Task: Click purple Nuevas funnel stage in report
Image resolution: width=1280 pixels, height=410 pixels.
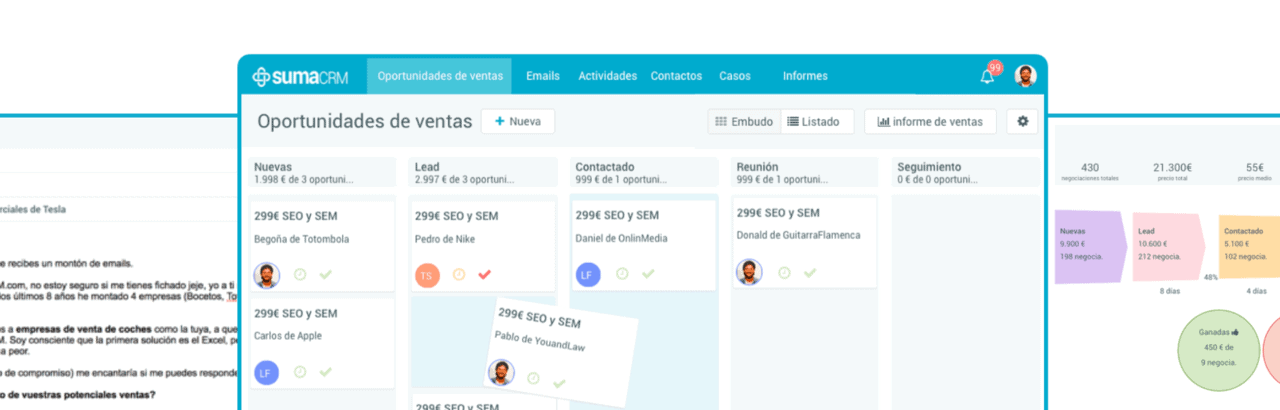Action: point(1090,246)
